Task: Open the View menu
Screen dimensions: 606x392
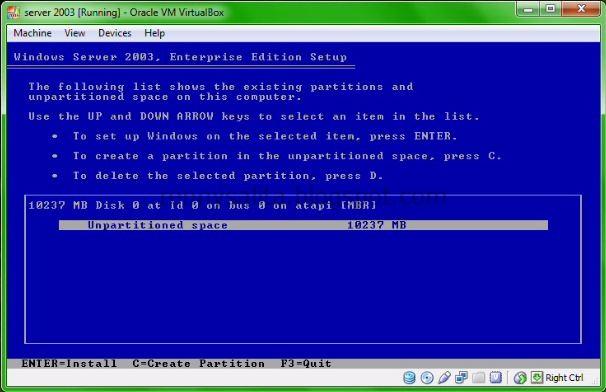Action: pyautogui.click(x=75, y=33)
